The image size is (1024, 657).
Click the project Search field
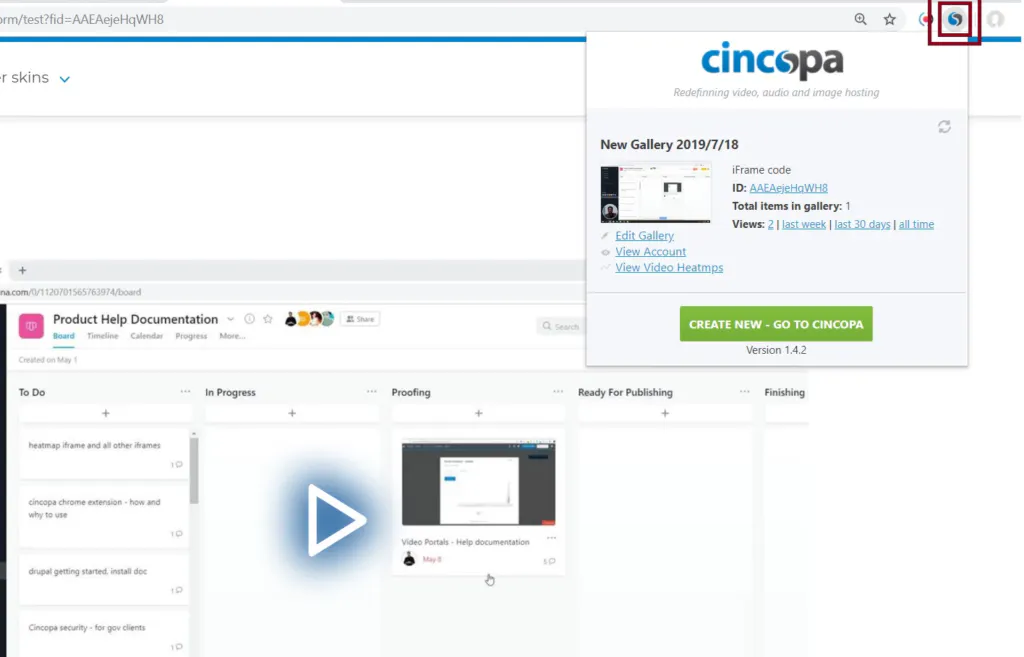click(562, 326)
